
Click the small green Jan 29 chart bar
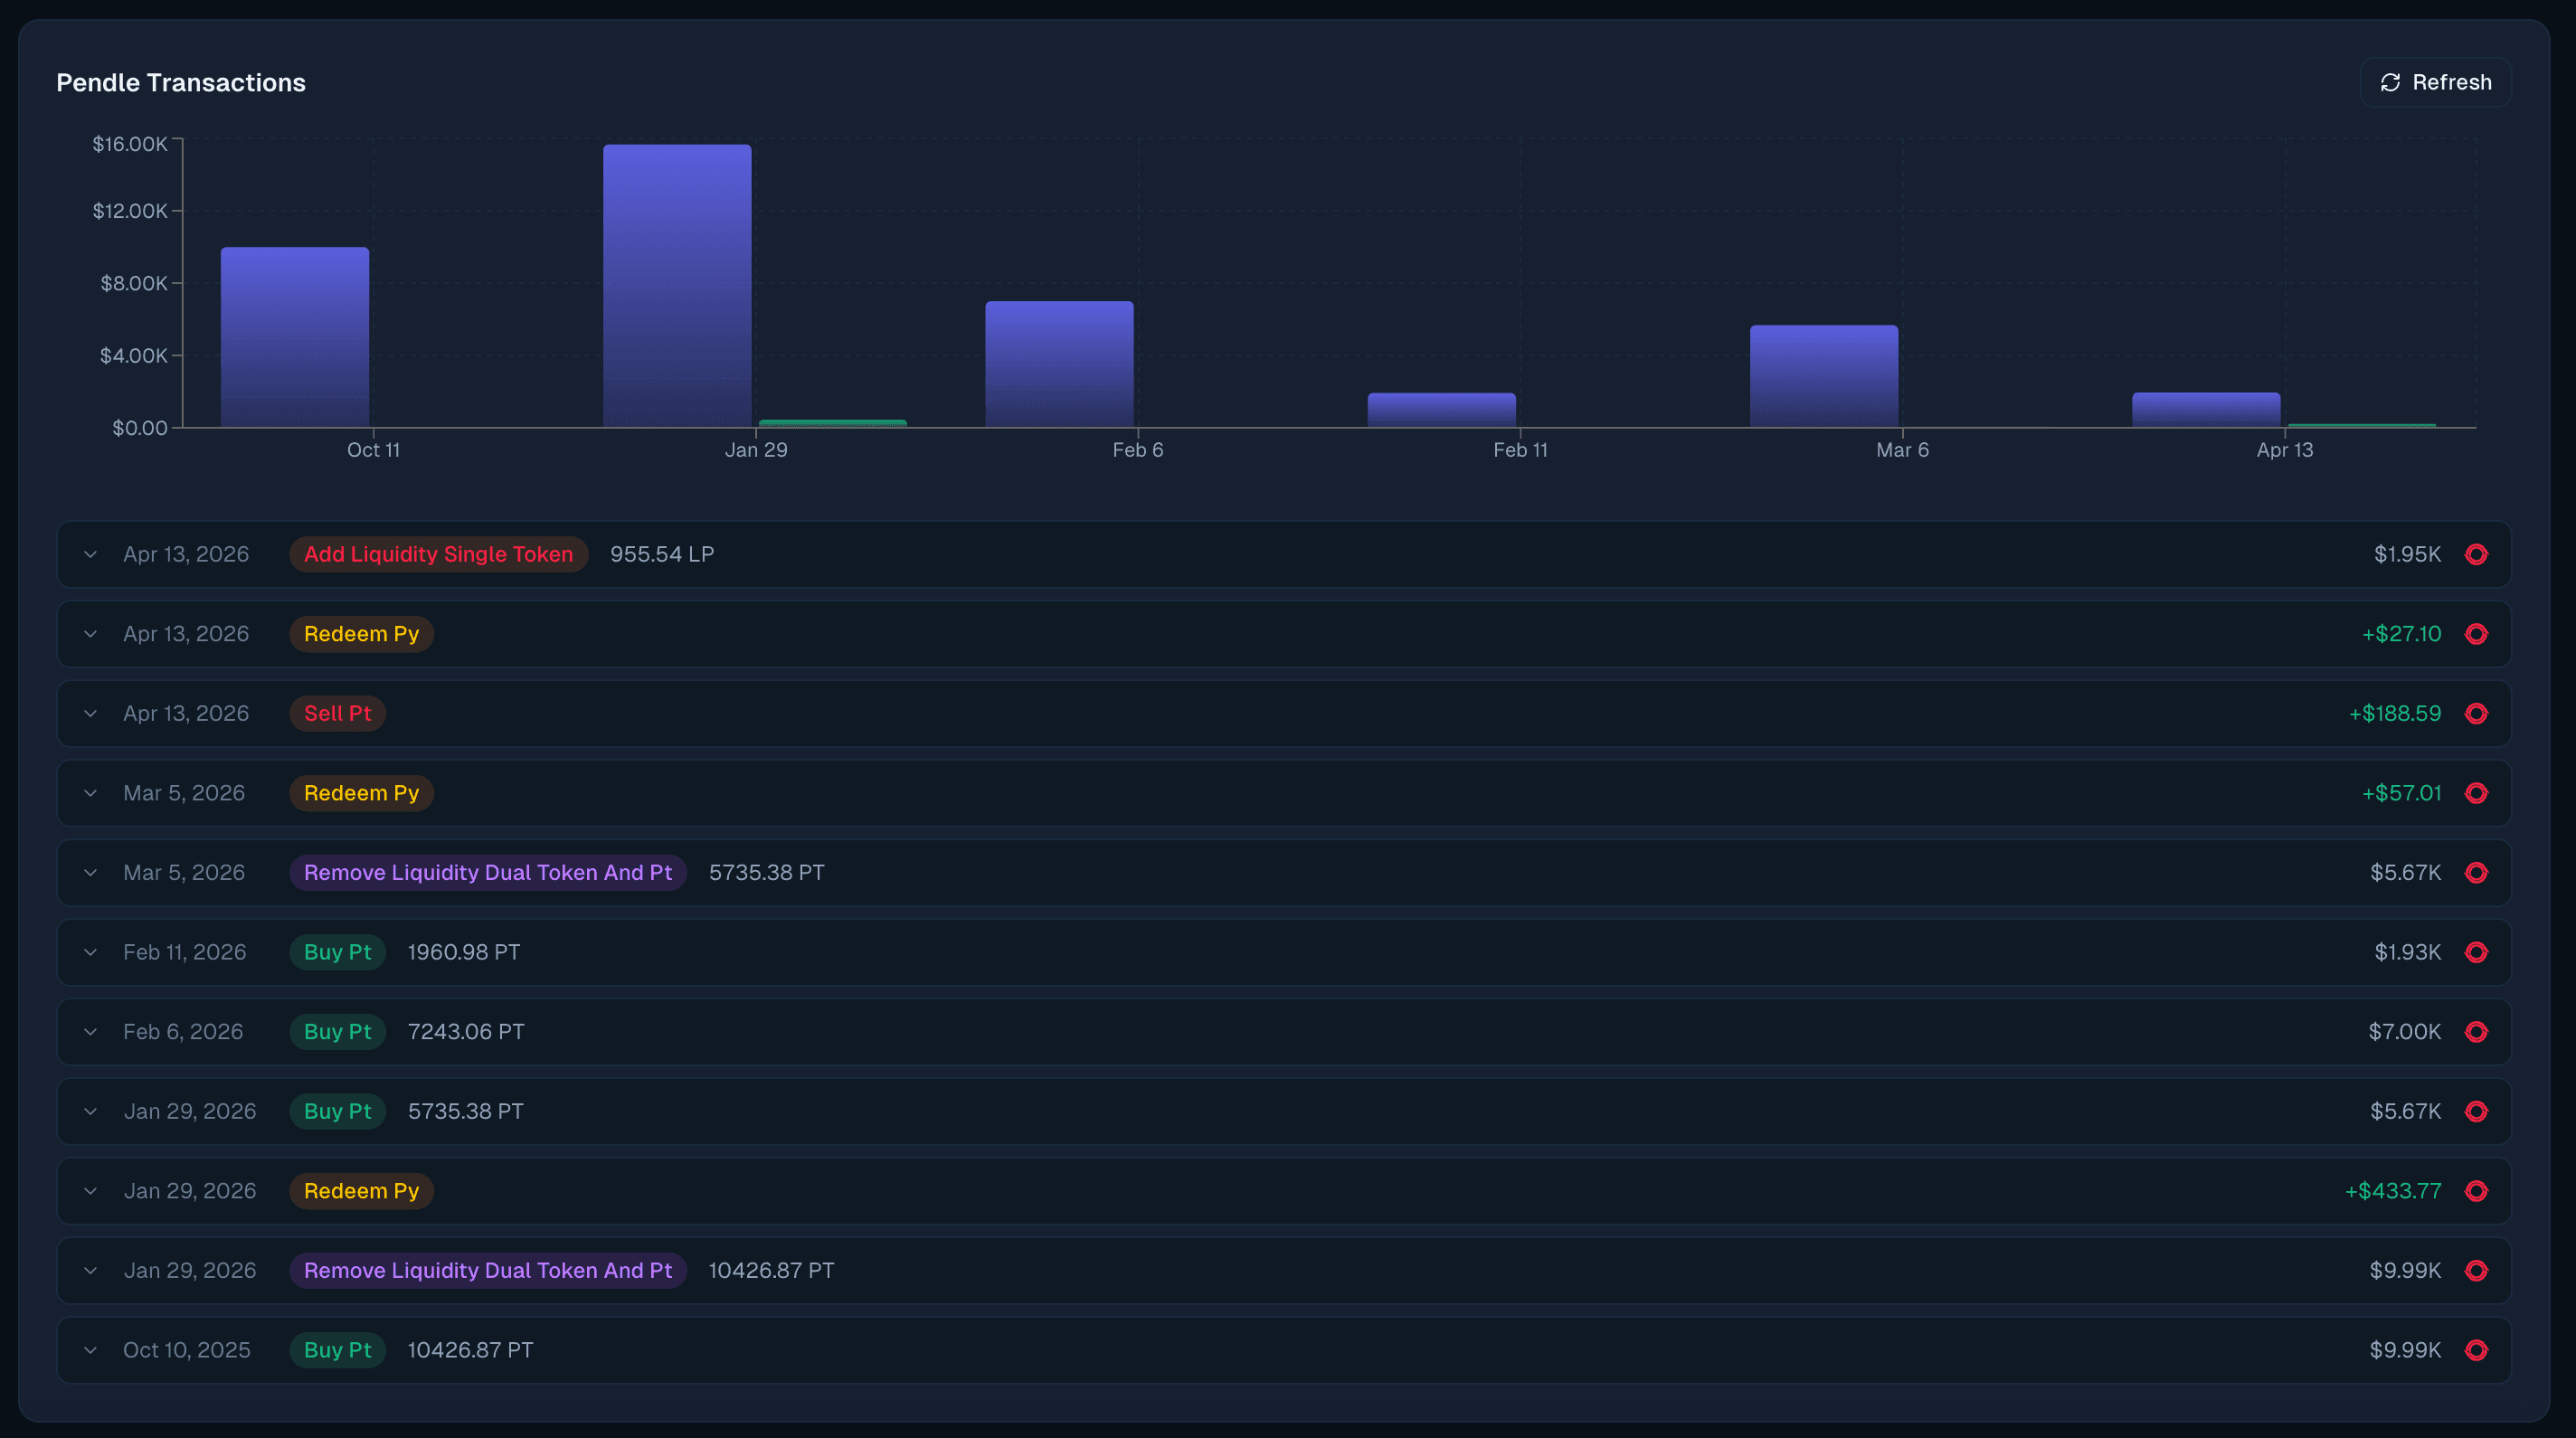(x=832, y=423)
